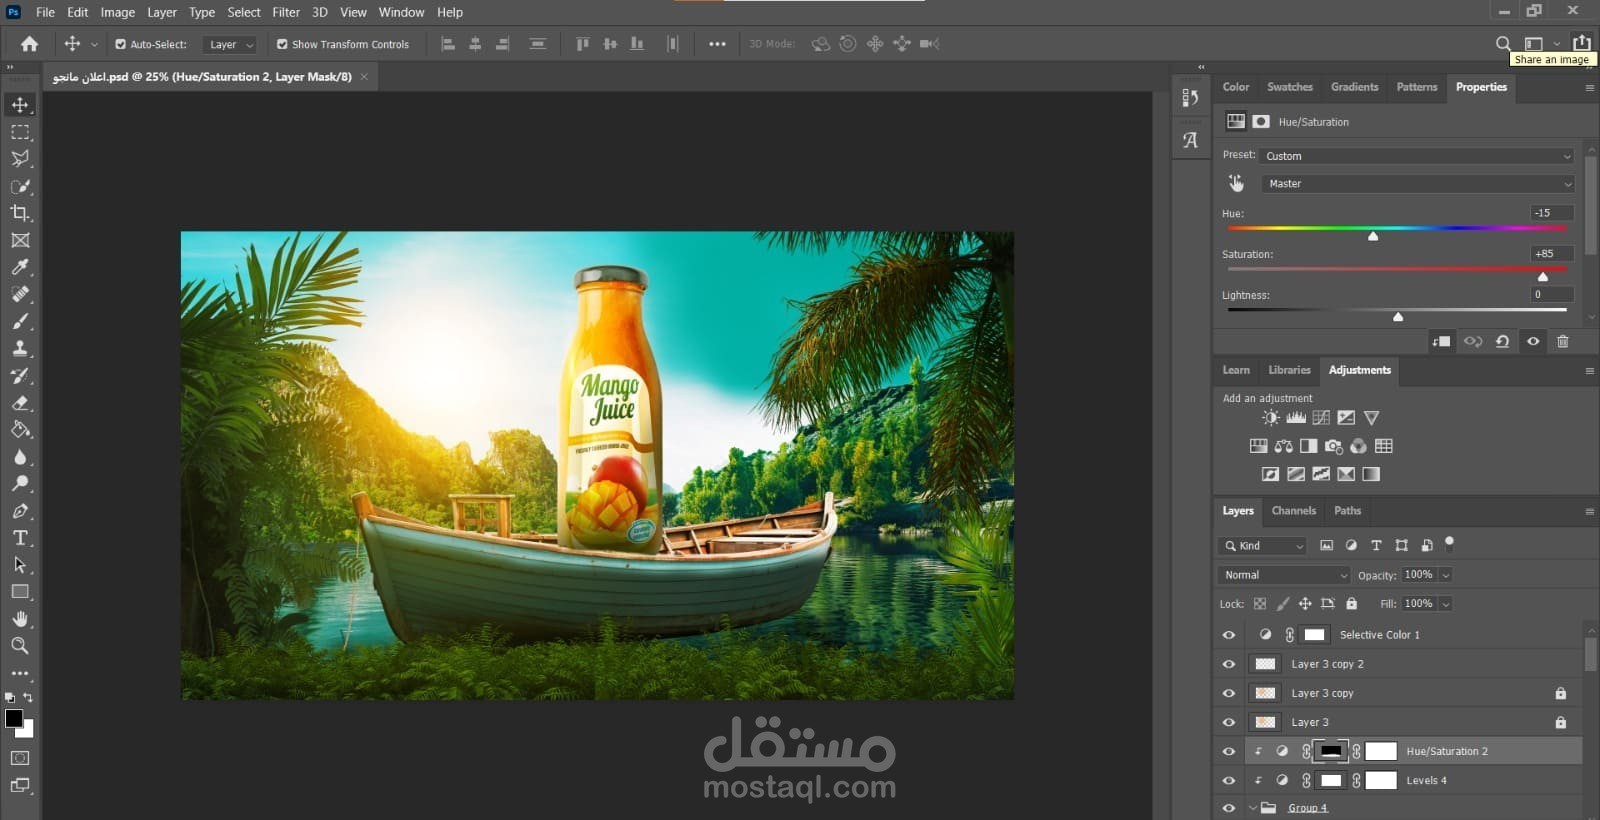Delete the adjustment with the trash icon
The width and height of the screenshot is (1600, 820).
tap(1563, 341)
